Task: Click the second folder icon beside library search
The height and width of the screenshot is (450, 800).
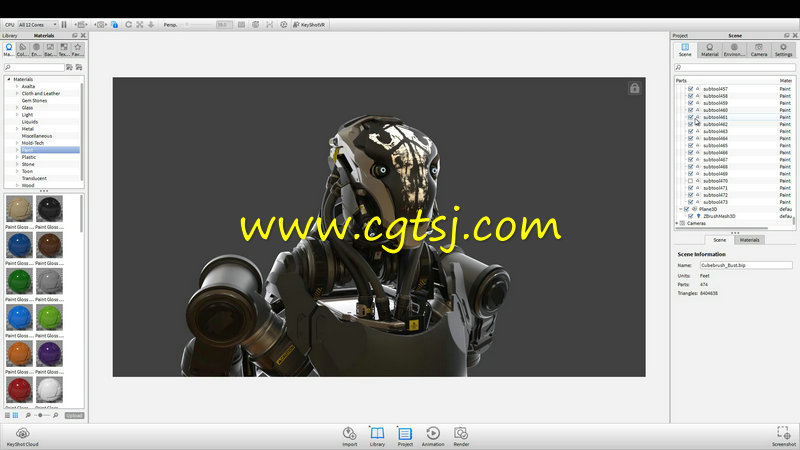Action: click(79, 67)
